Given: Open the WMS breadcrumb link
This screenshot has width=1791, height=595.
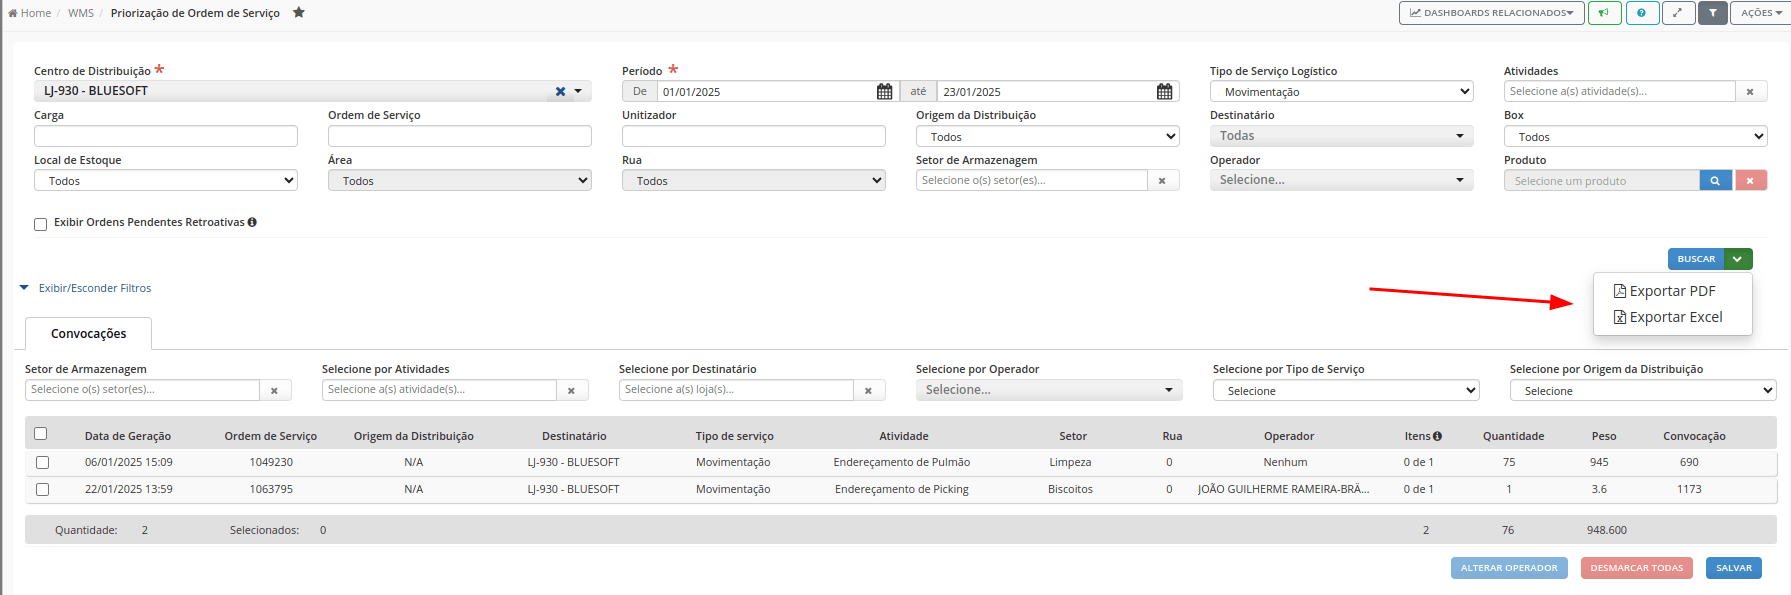Looking at the screenshot, I should [x=81, y=13].
